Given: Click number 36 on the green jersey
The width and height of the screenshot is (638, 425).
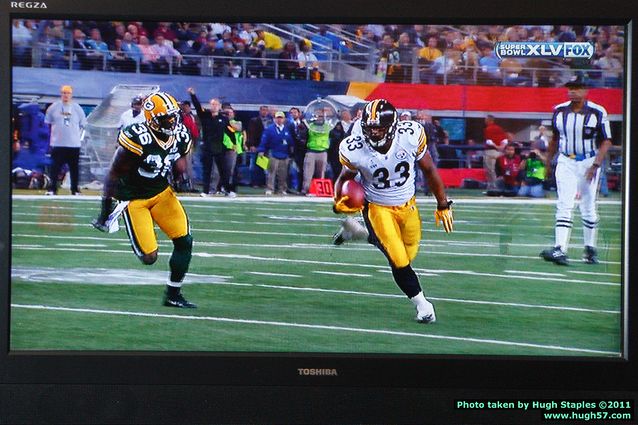Looking at the screenshot, I should [158, 163].
